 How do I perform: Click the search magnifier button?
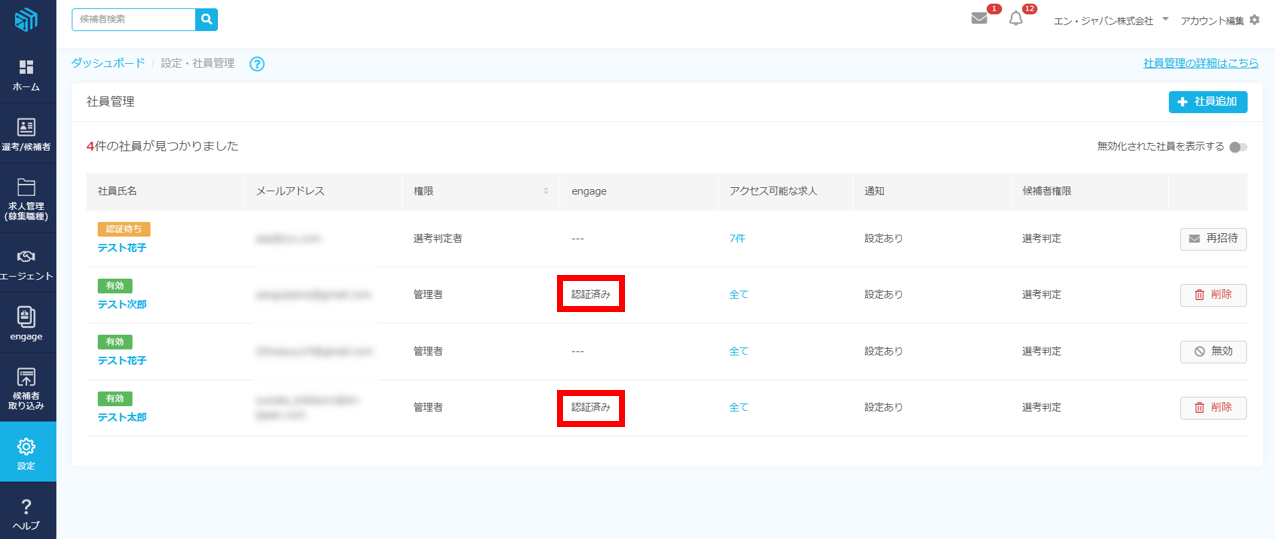pyautogui.click(x=206, y=19)
